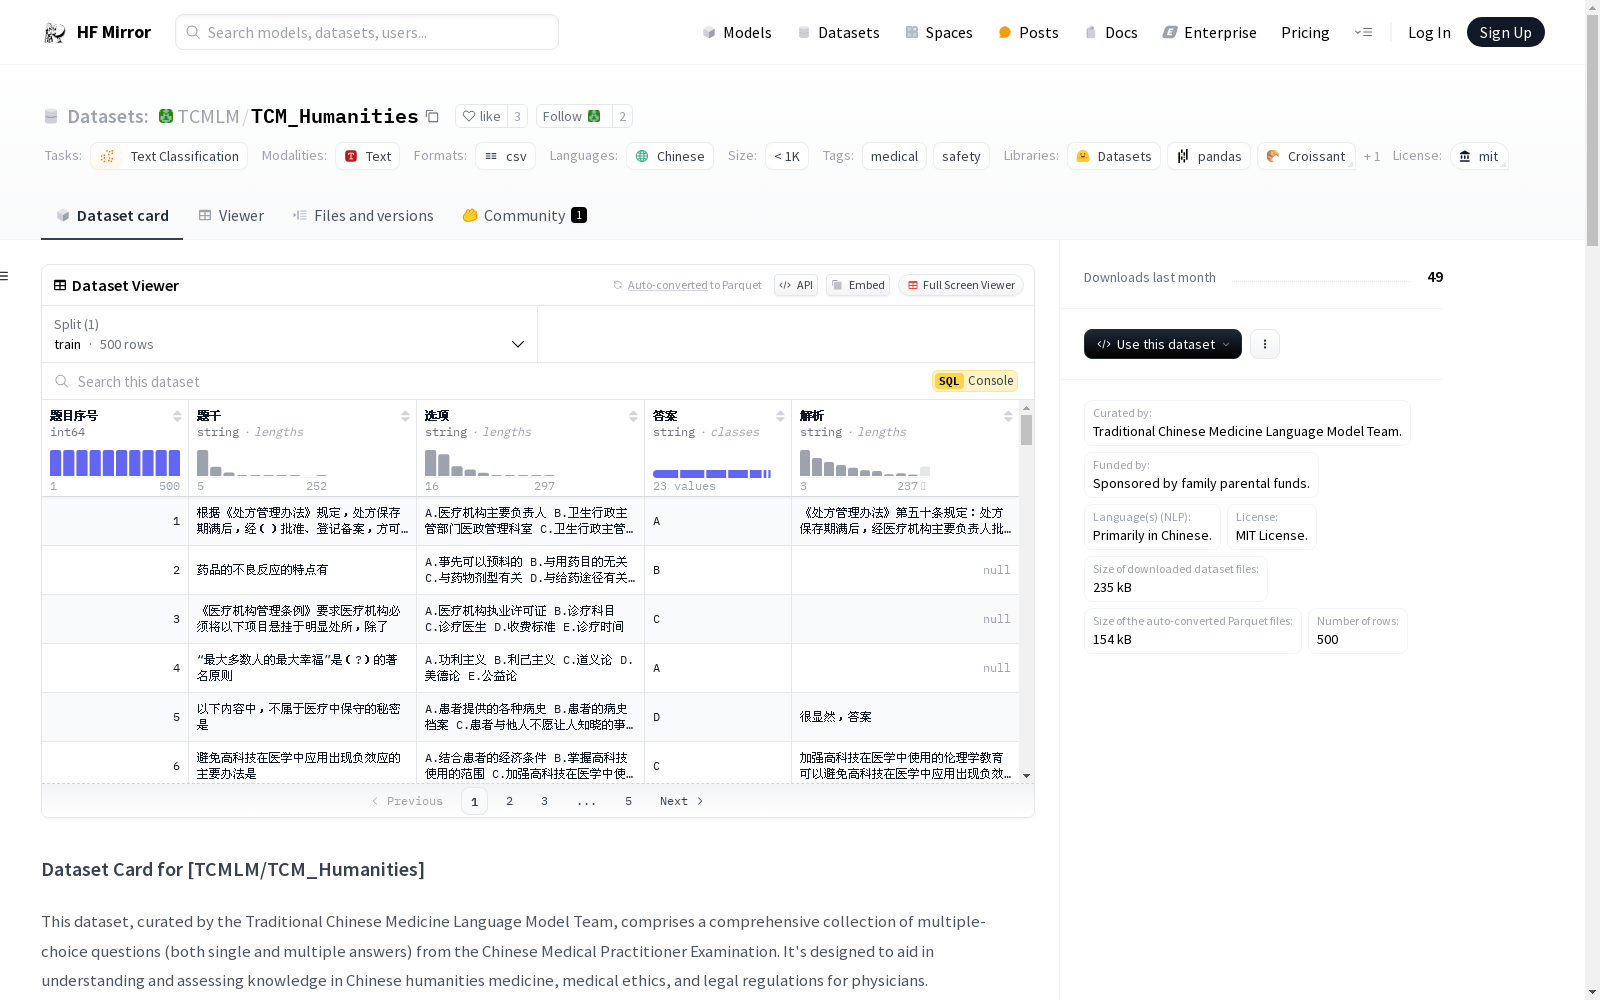Viewport: 1600px width, 1000px height.
Task: Sort the 题目序号 column
Action: 177,416
